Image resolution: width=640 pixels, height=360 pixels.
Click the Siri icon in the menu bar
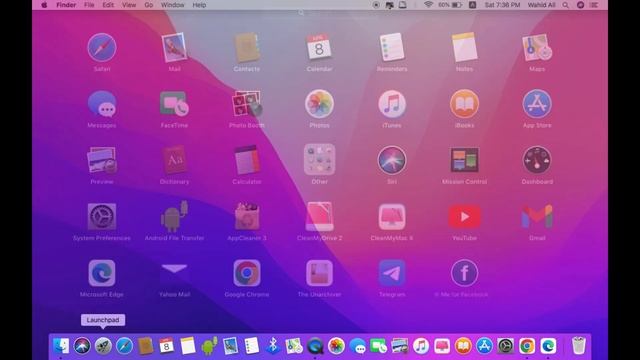tap(580, 5)
